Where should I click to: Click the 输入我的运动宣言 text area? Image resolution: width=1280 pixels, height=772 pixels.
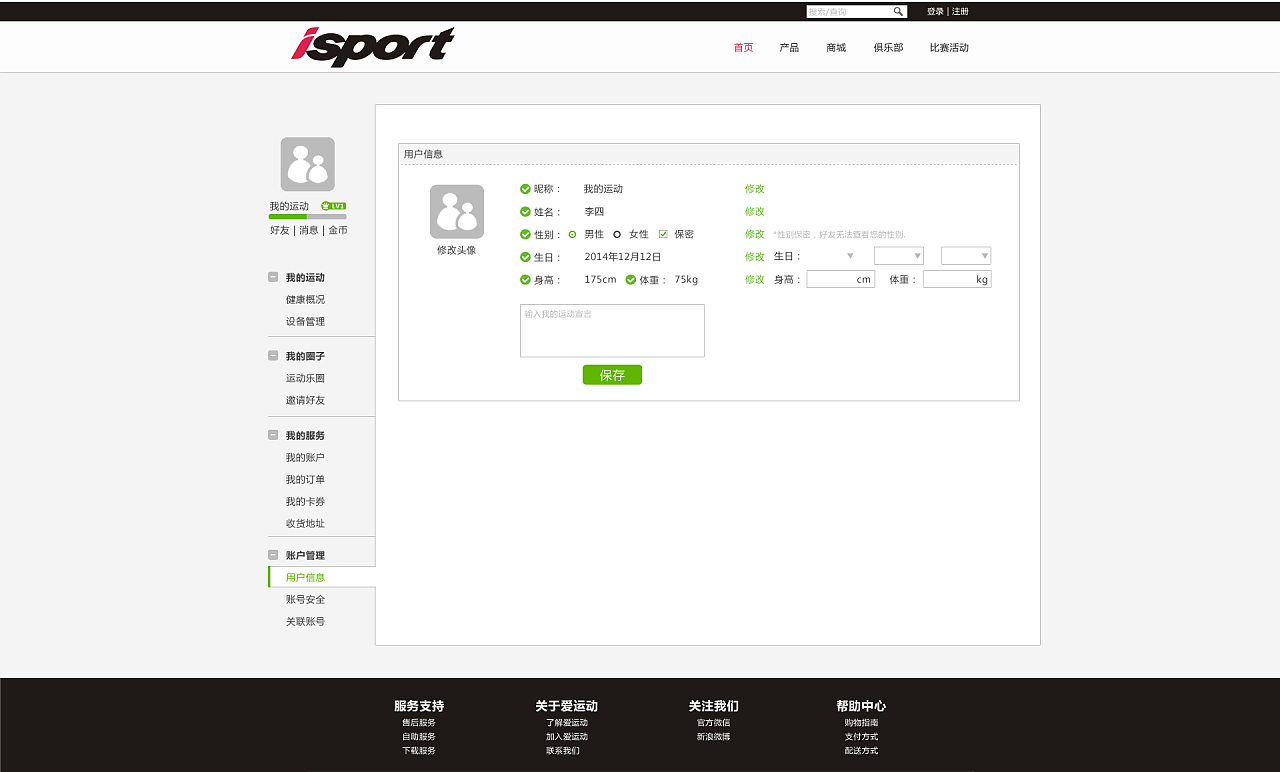pyautogui.click(x=612, y=331)
